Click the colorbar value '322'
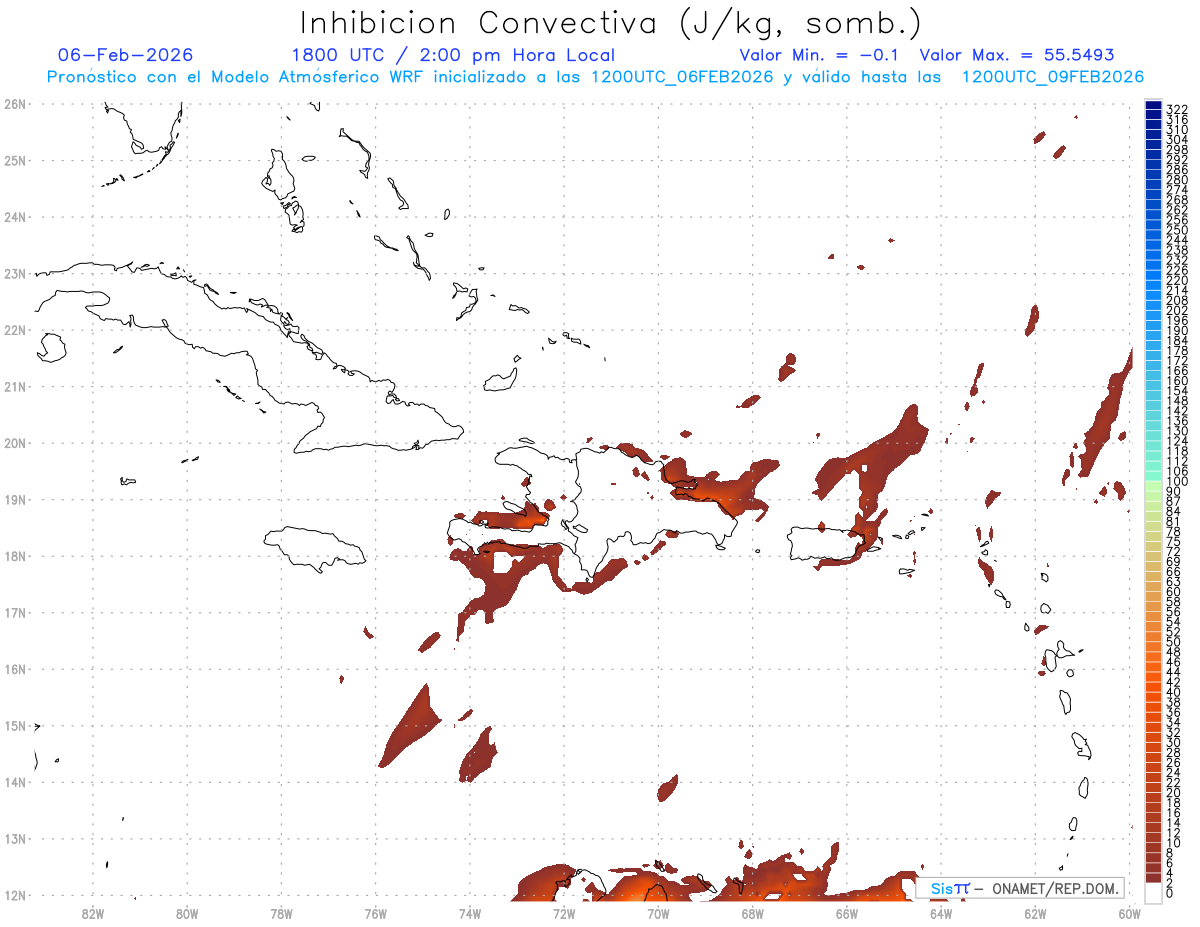The image size is (1200, 927). [x=1176, y=109]
